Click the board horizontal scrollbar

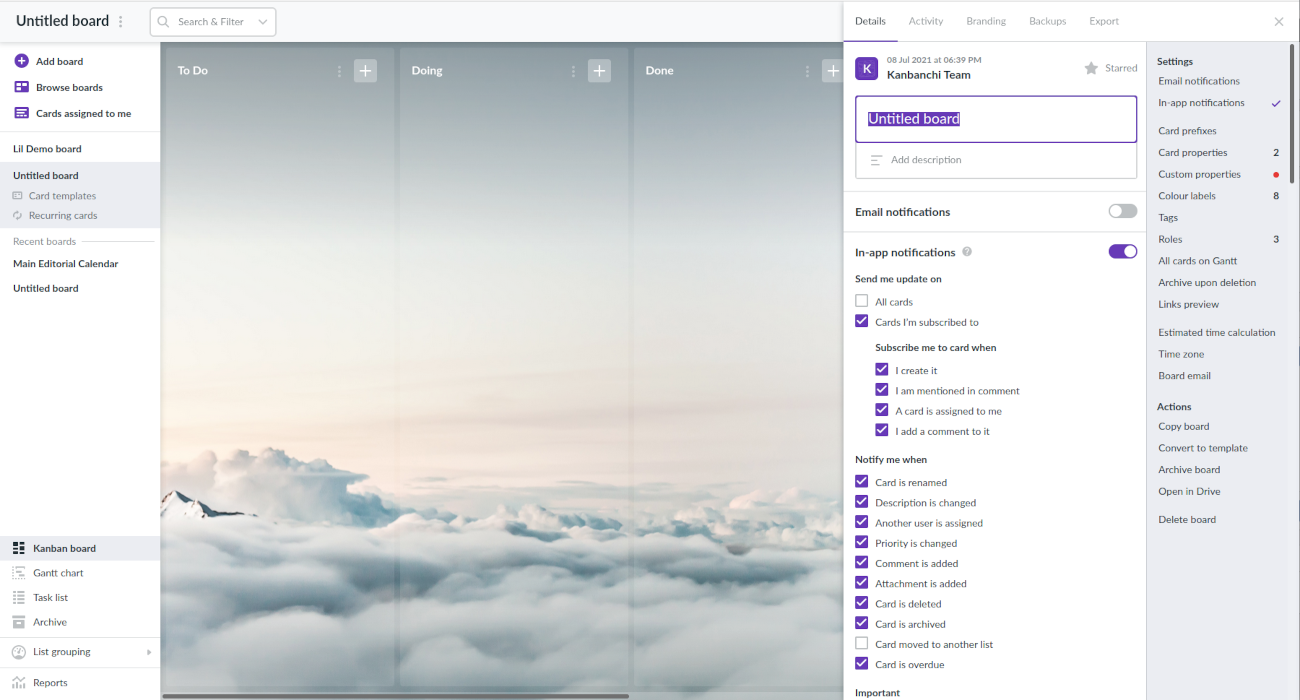396,696
